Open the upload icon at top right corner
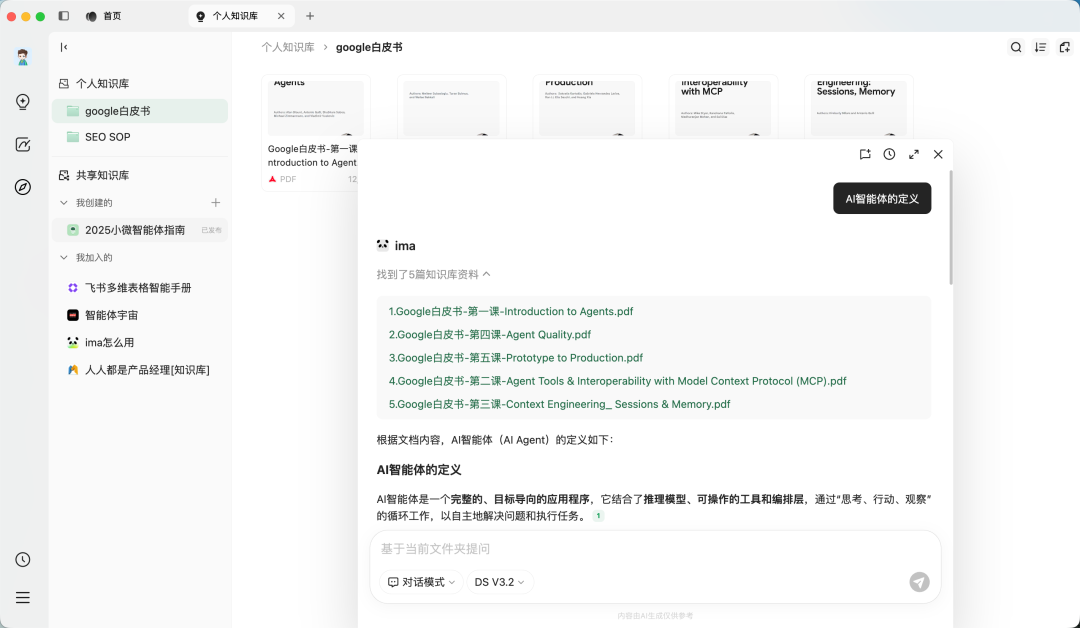 pyautogui.click(x=1064, y=47)
